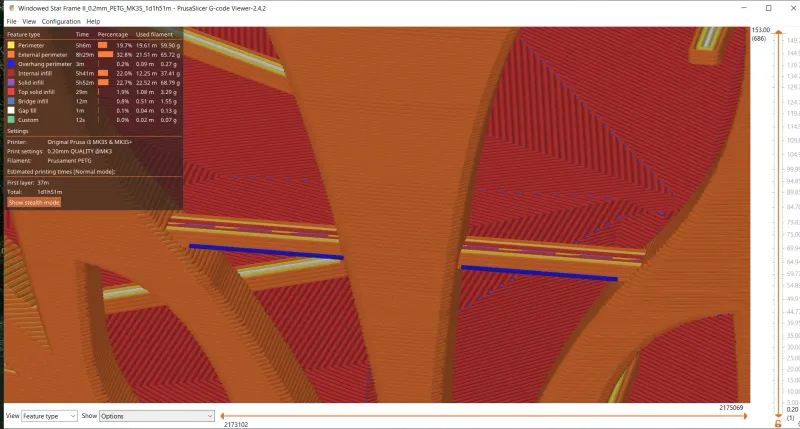Screen dimensions: 800x429
Task: Click the orange External perimeter legend swatch
Action: pos(10,54)
